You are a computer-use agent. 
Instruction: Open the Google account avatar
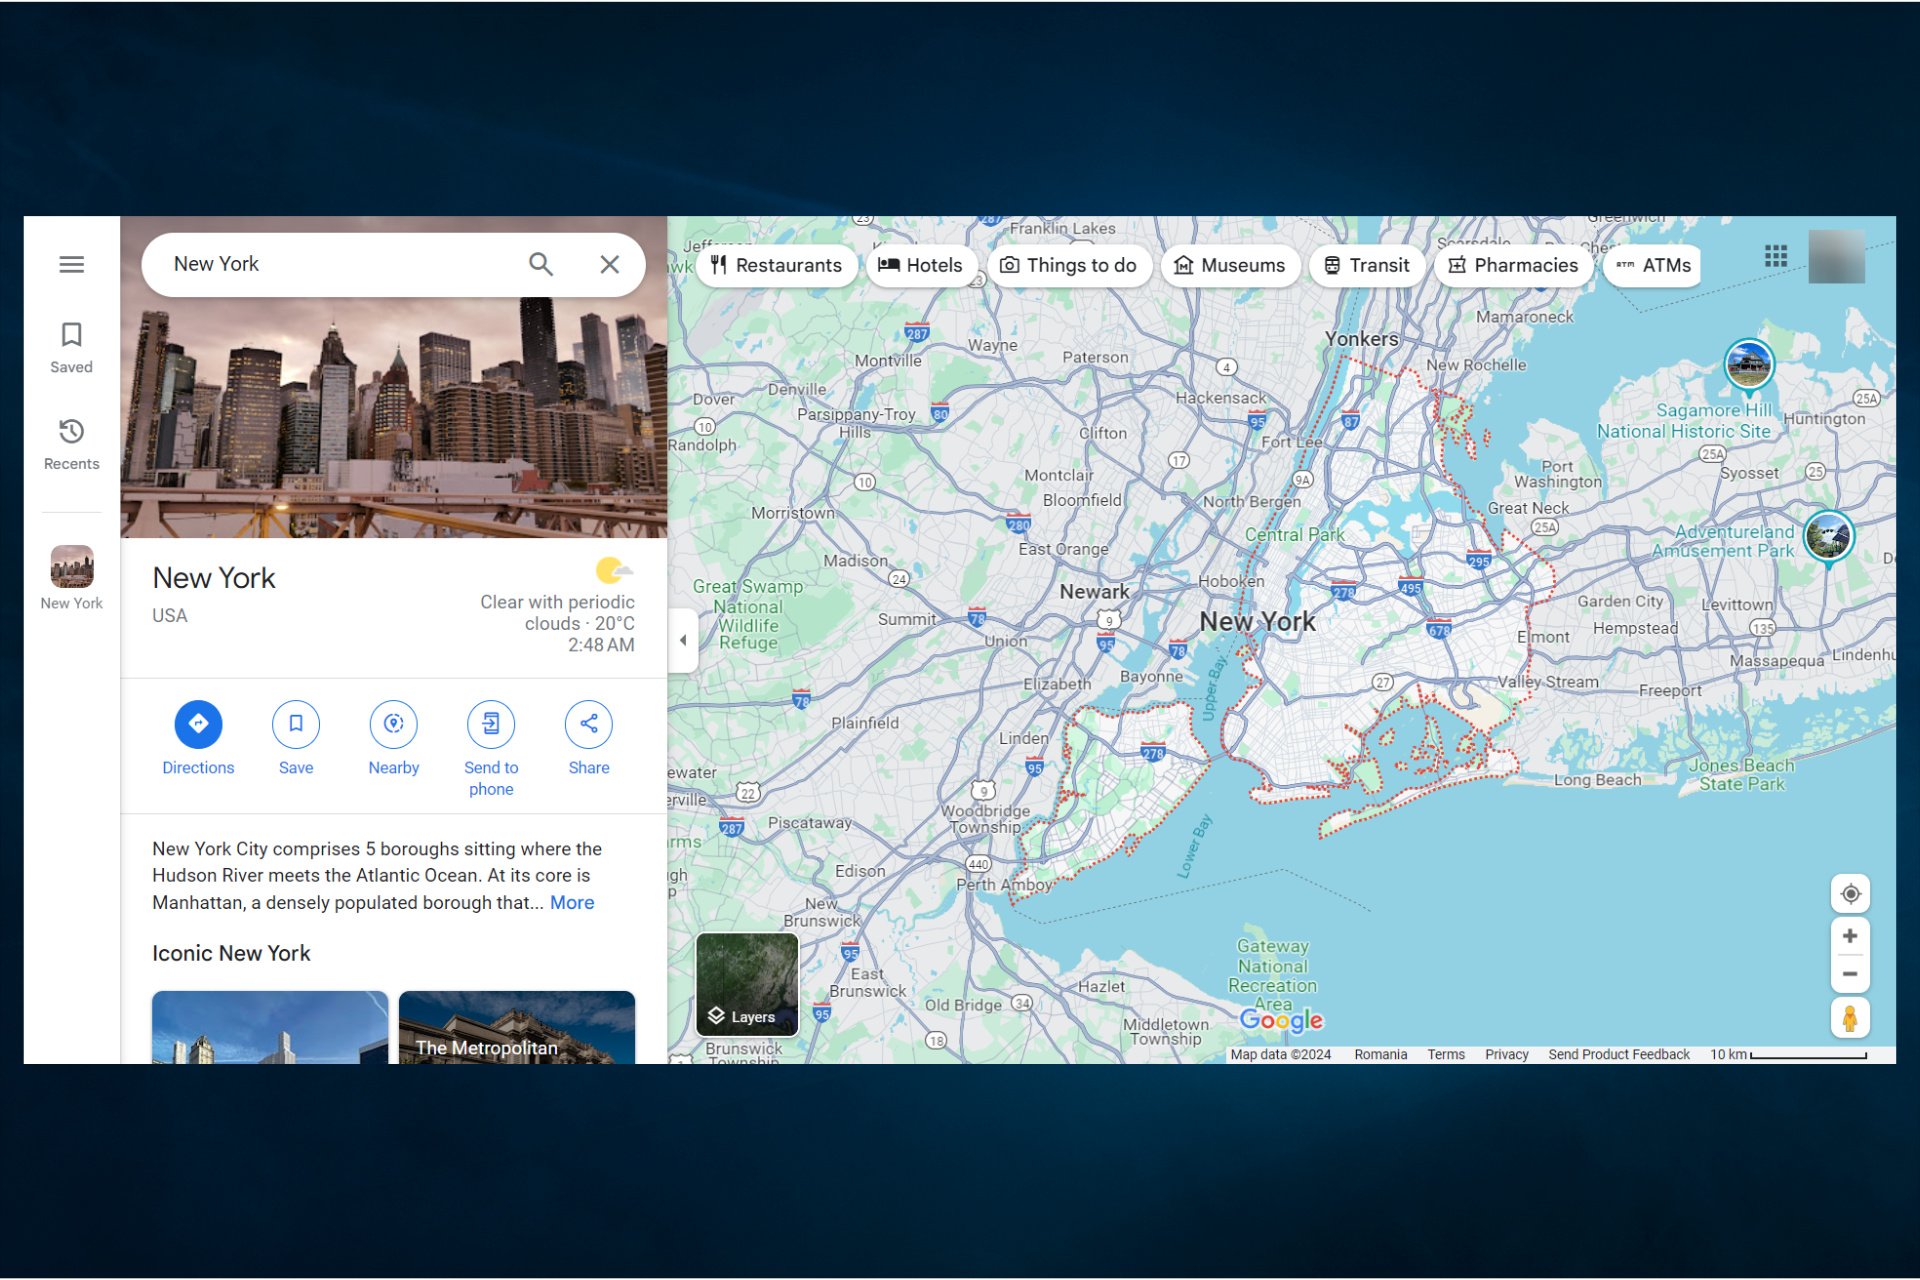click(1836, 256)
